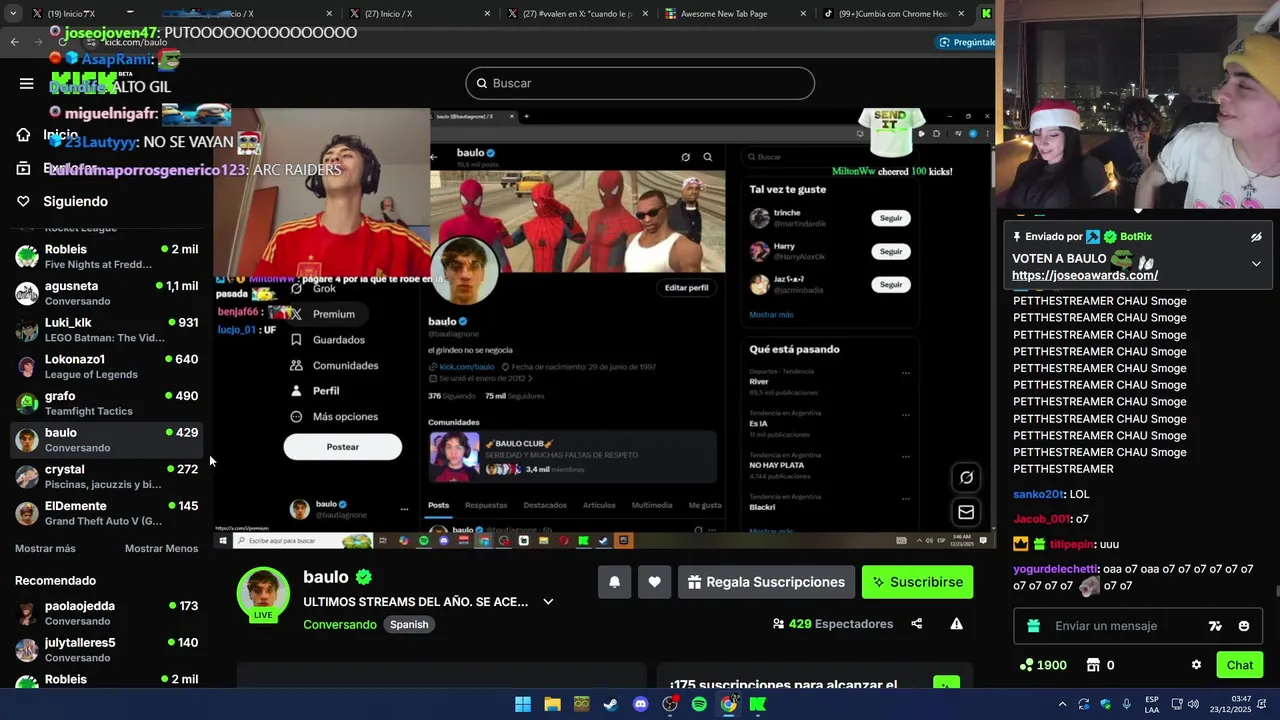Click the green Suscribirse button
Screen dimensions: 1280x720
tap(917, 582)
